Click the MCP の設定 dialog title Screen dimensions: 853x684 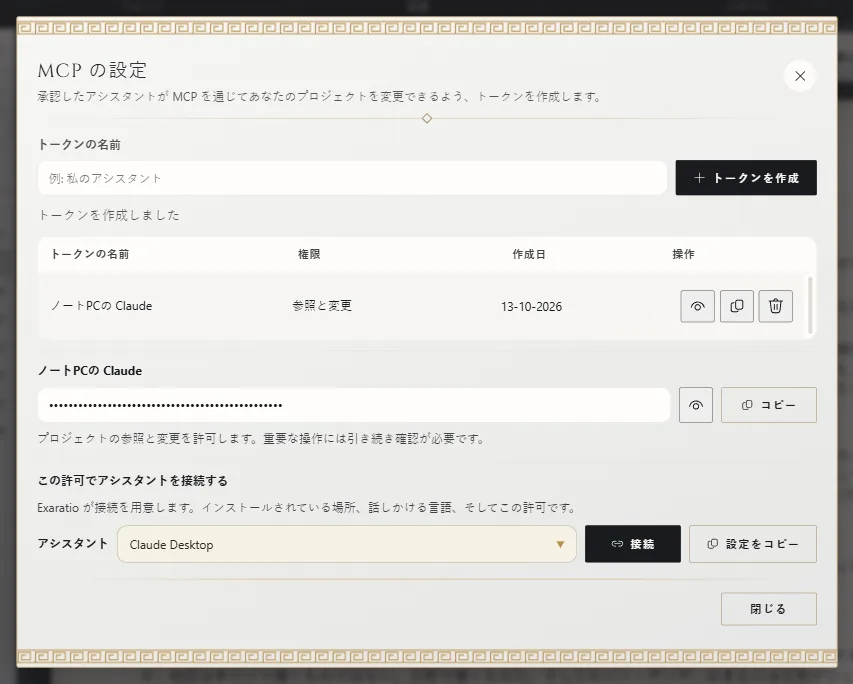coord(92,70)
